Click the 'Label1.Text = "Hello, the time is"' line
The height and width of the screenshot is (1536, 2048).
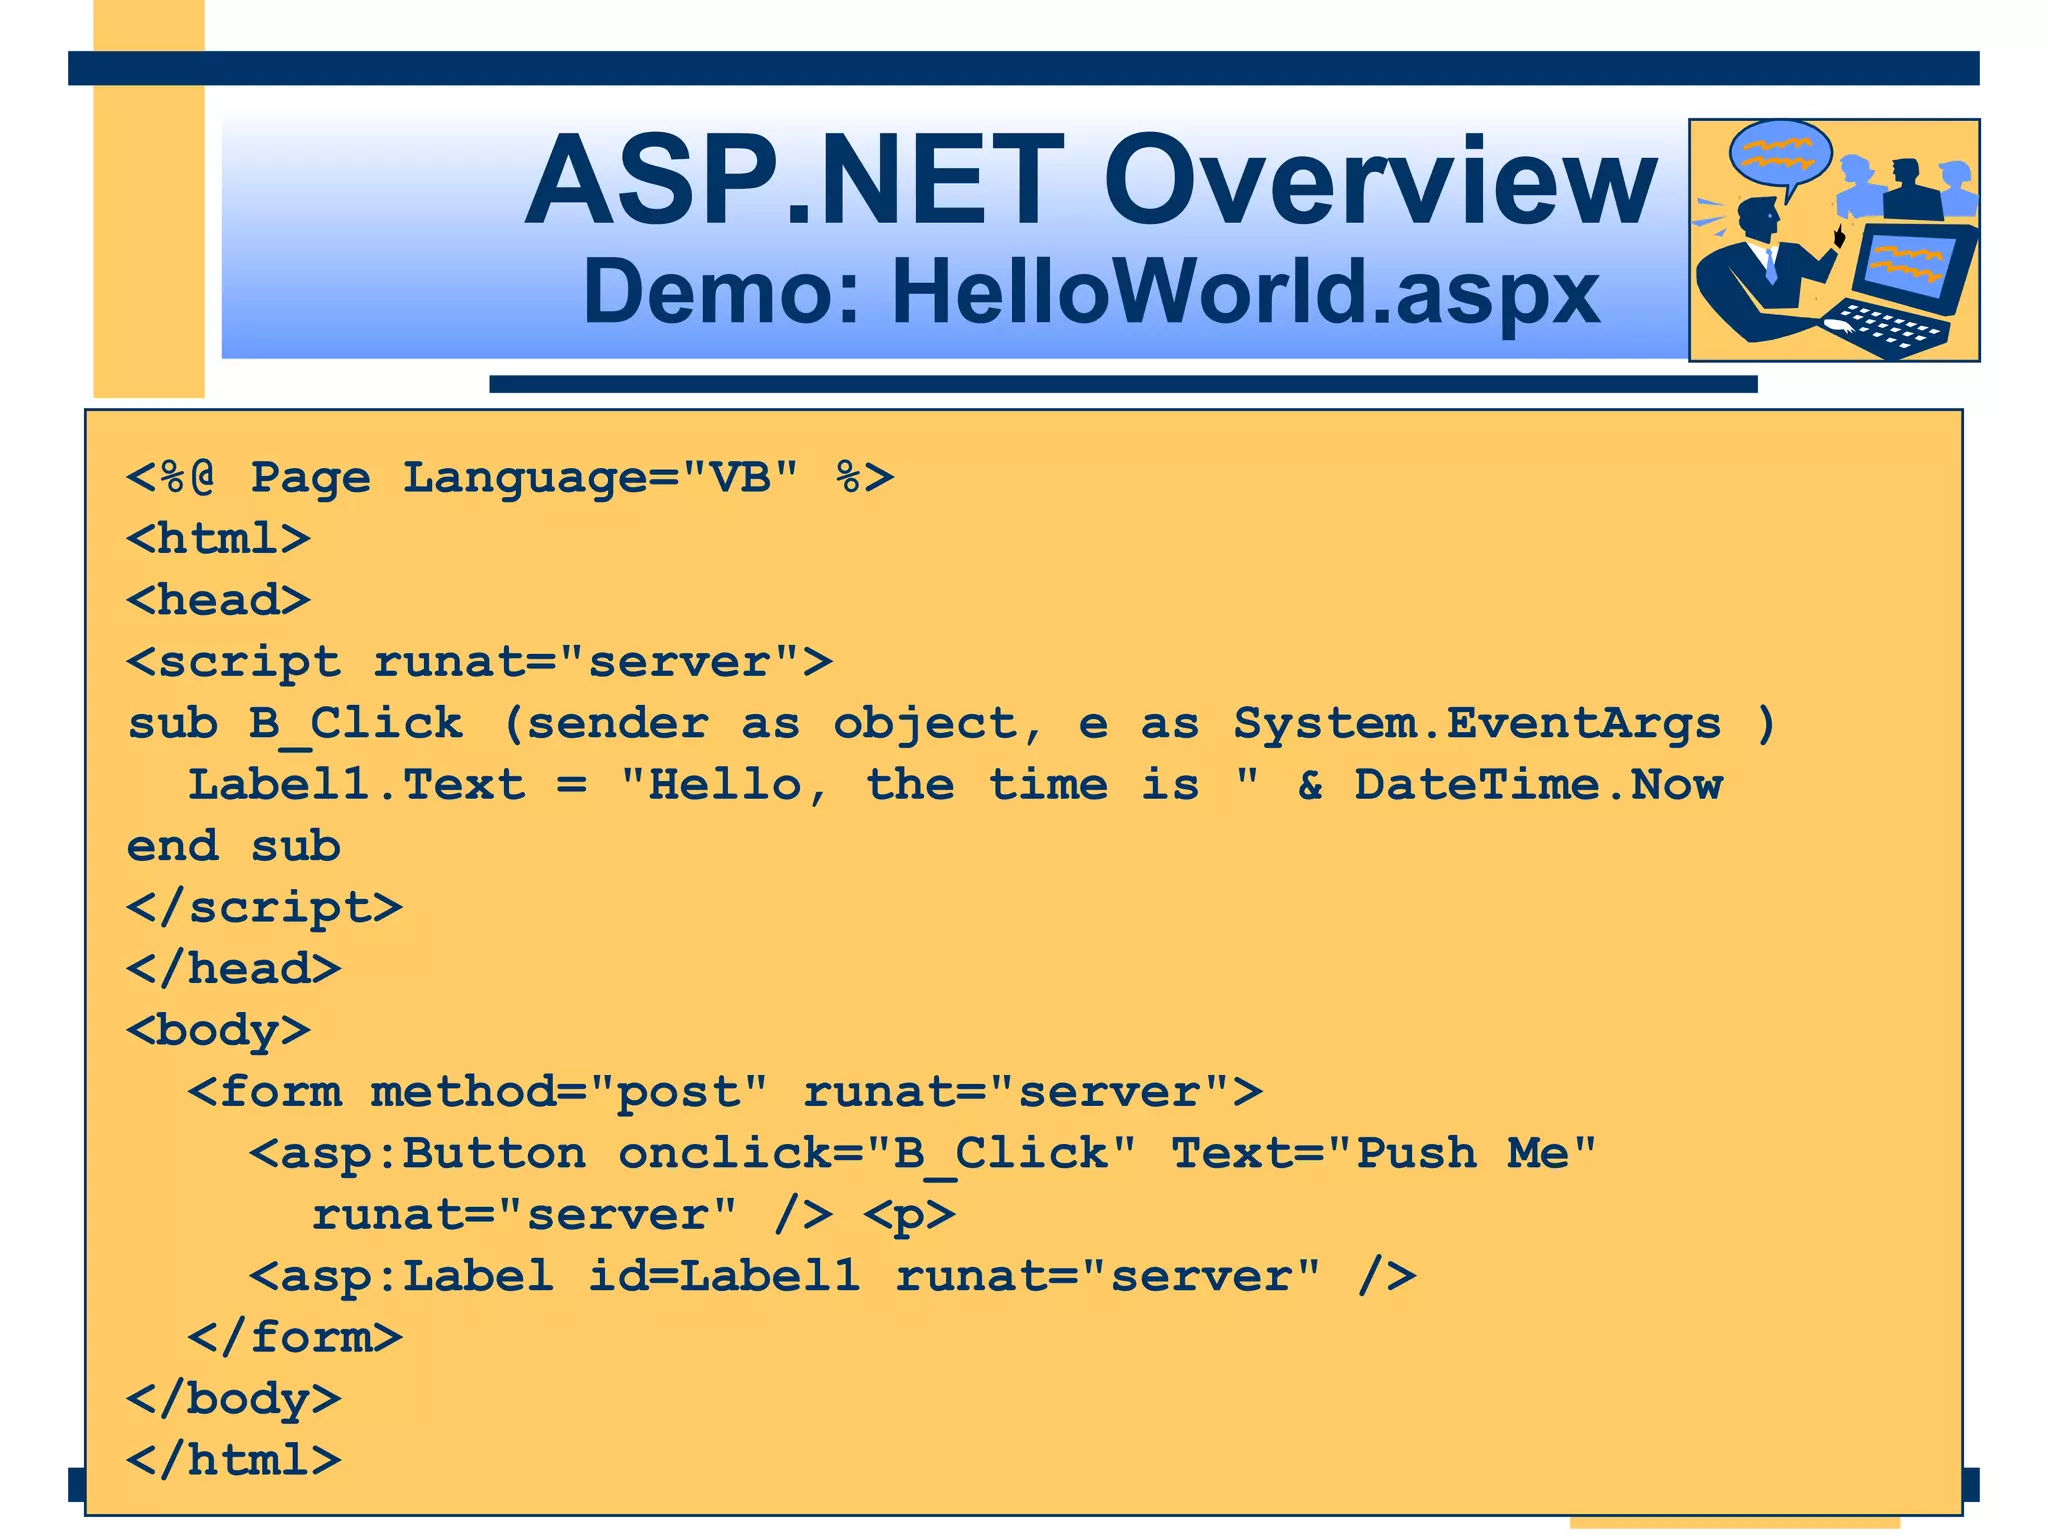[955, 785]
